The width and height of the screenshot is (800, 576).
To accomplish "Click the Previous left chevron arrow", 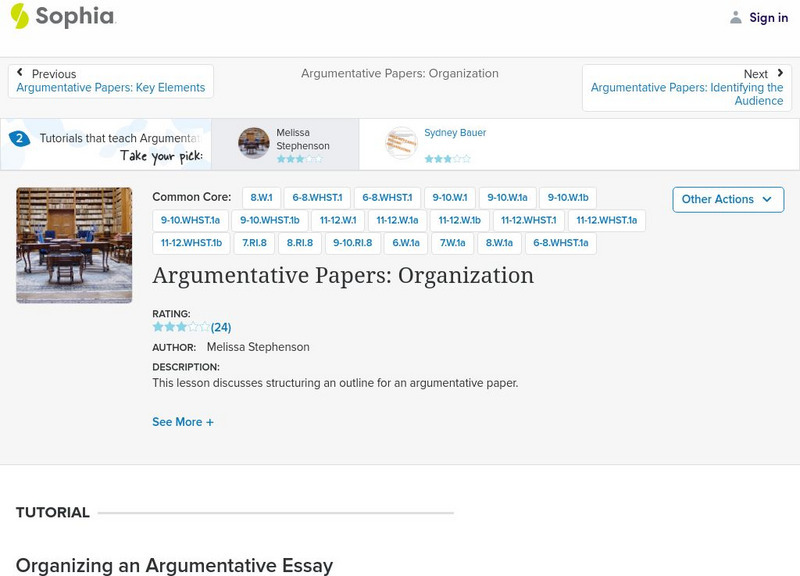I will click(20, 72).
